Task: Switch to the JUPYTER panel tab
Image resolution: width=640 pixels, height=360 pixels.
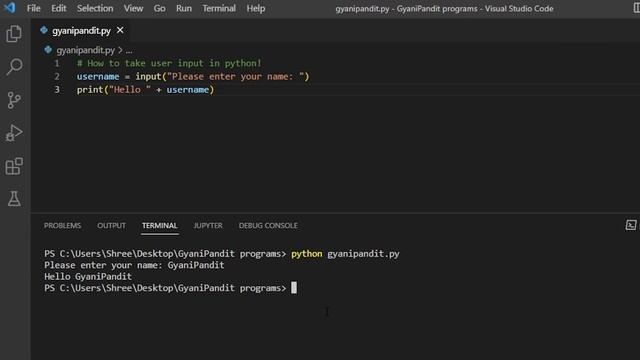Action: [x=208, y=225]
